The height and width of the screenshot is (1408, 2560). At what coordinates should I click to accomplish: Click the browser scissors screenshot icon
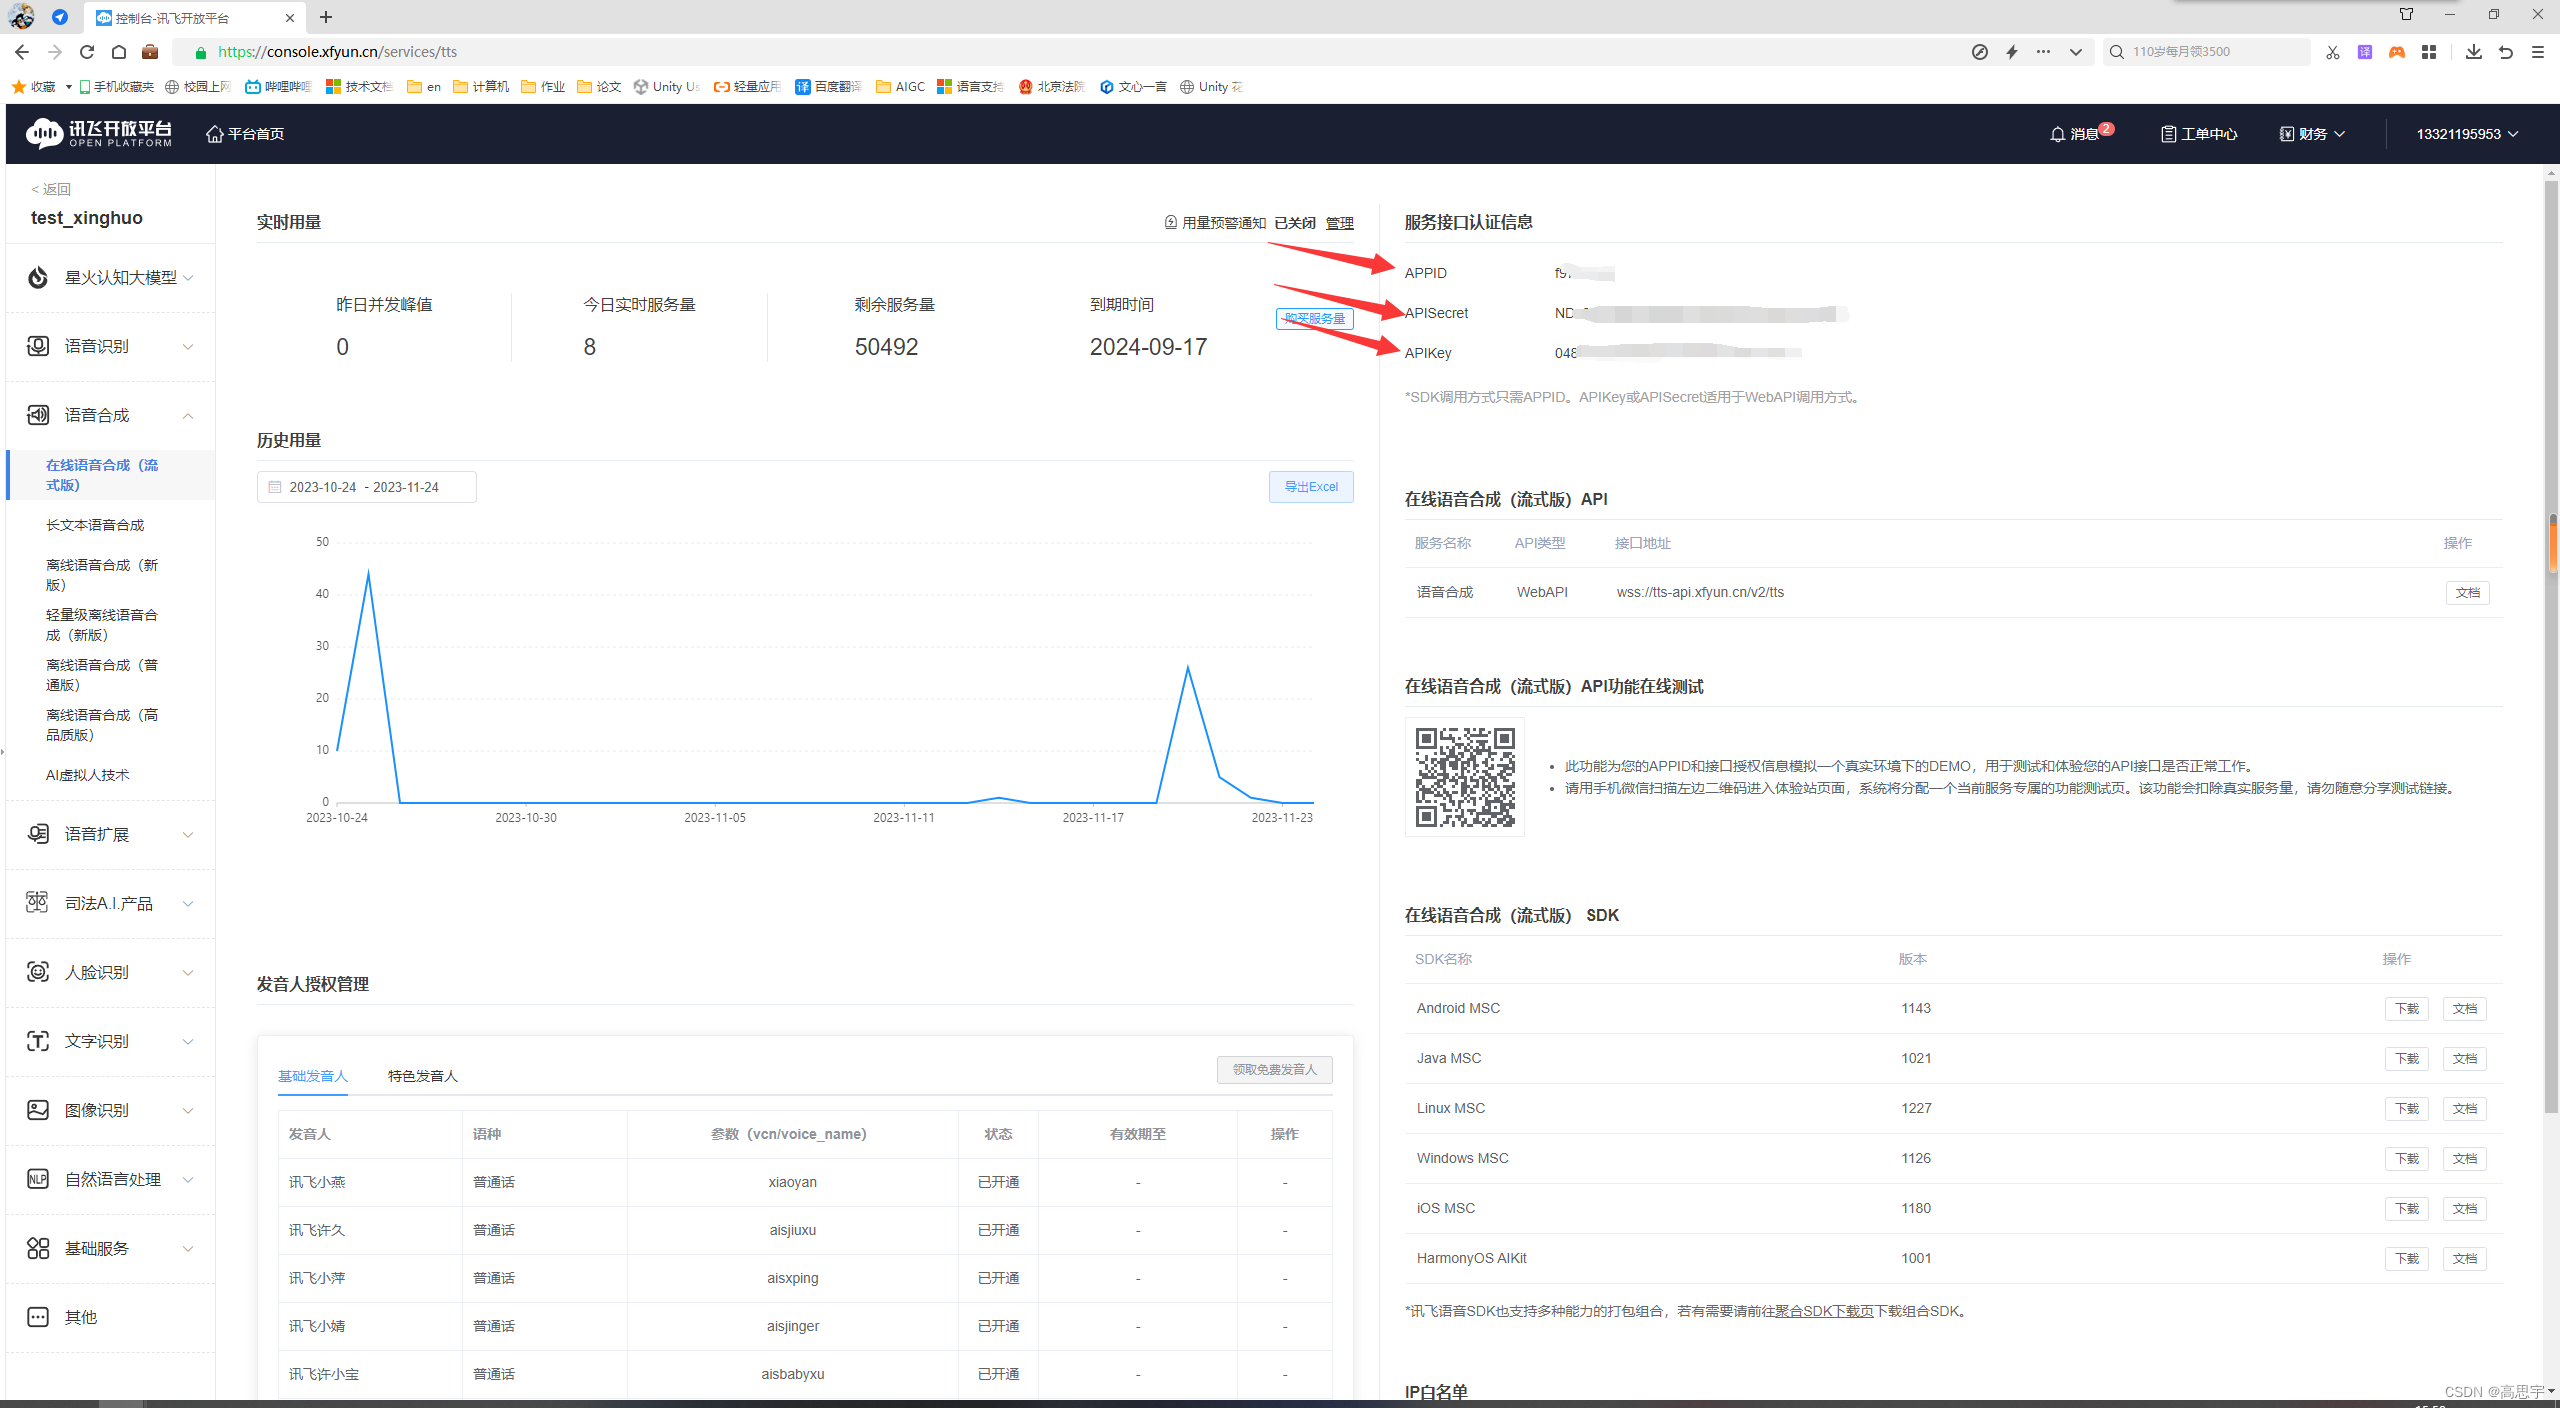pyautogui.click(x=2332, y=52)
